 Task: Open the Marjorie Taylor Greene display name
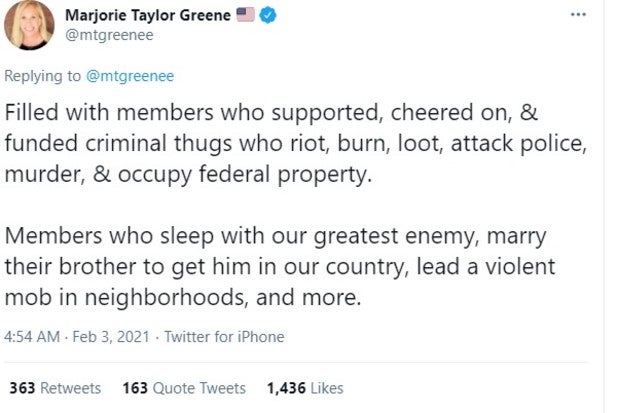(148, 16)
